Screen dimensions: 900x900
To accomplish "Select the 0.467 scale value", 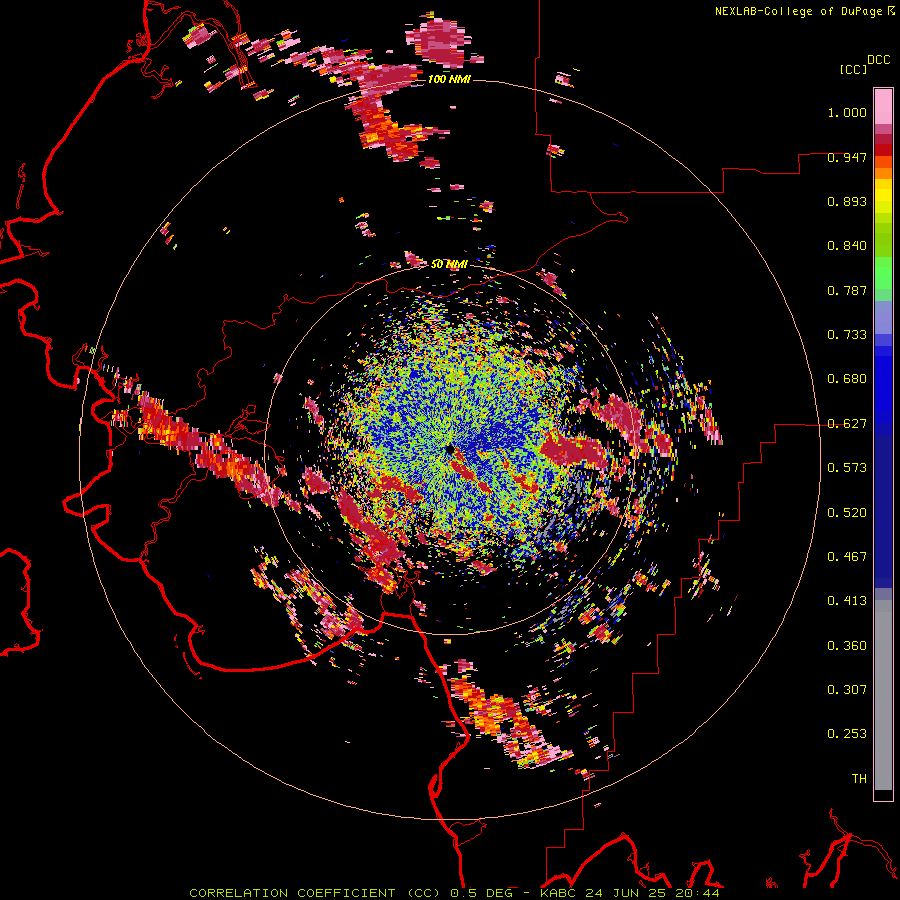I will [x=847, y=557].
